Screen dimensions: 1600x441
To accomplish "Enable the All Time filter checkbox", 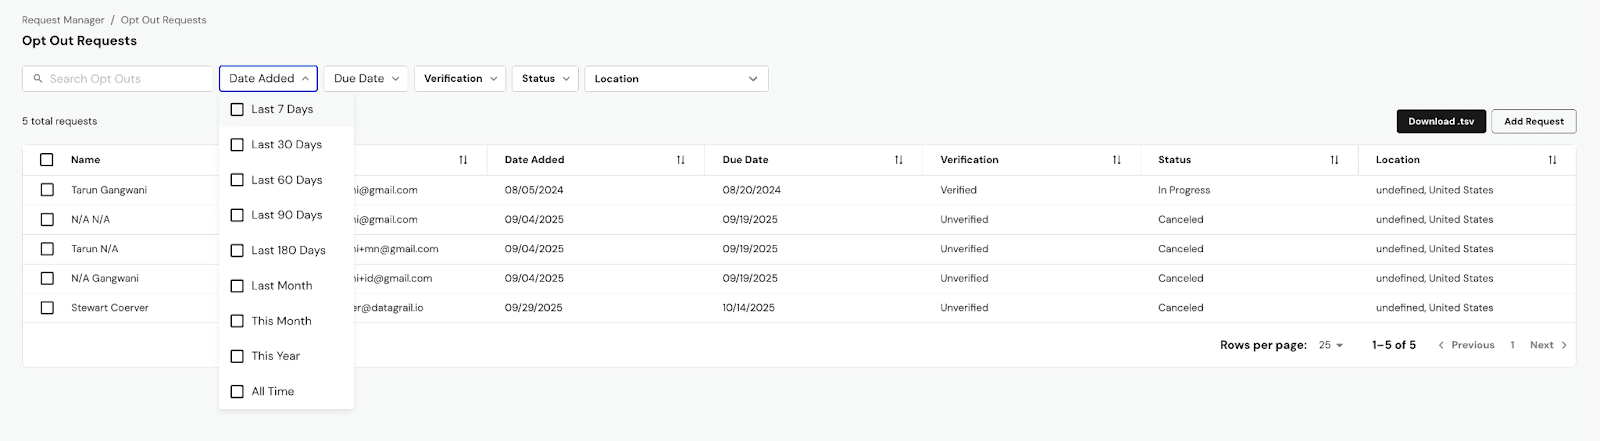I will (237, 392).
